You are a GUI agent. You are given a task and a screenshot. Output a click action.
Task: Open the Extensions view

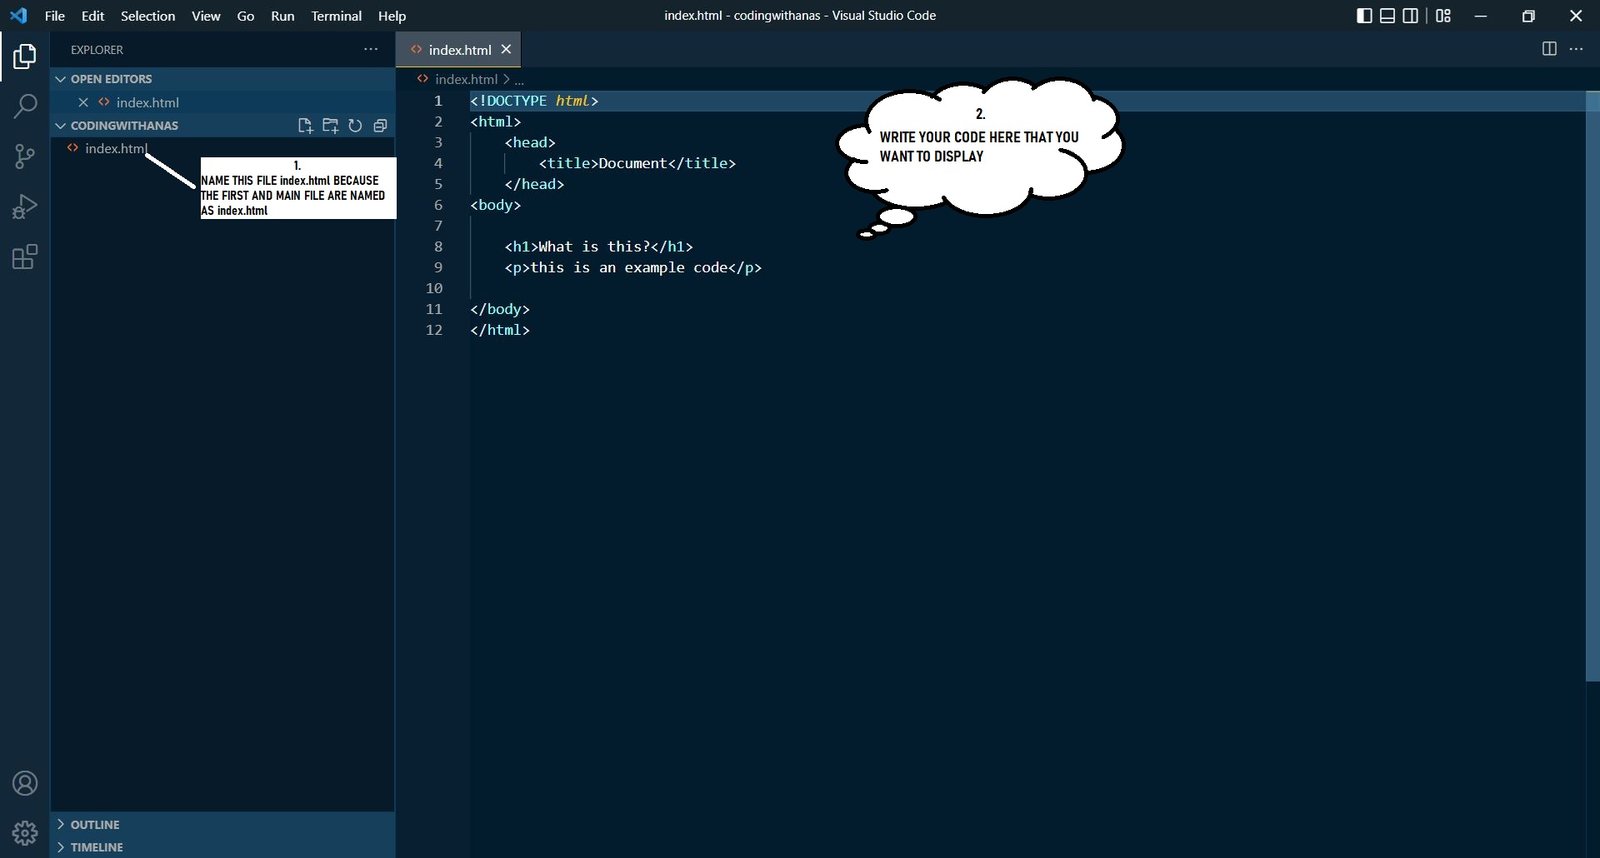point(24,257)
